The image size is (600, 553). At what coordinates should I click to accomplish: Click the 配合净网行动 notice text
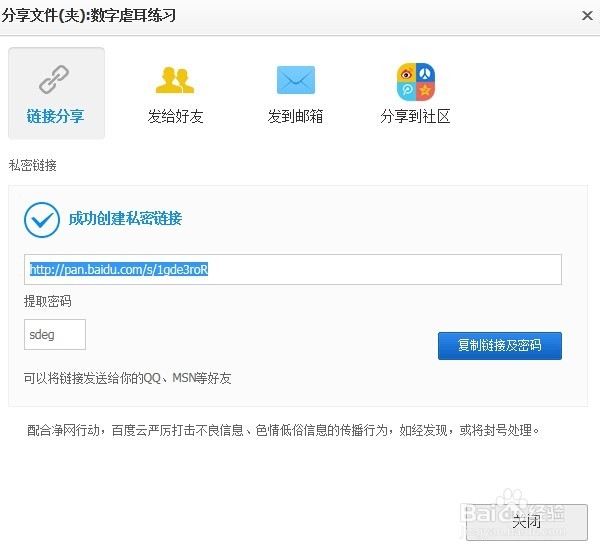pos(283,430)
